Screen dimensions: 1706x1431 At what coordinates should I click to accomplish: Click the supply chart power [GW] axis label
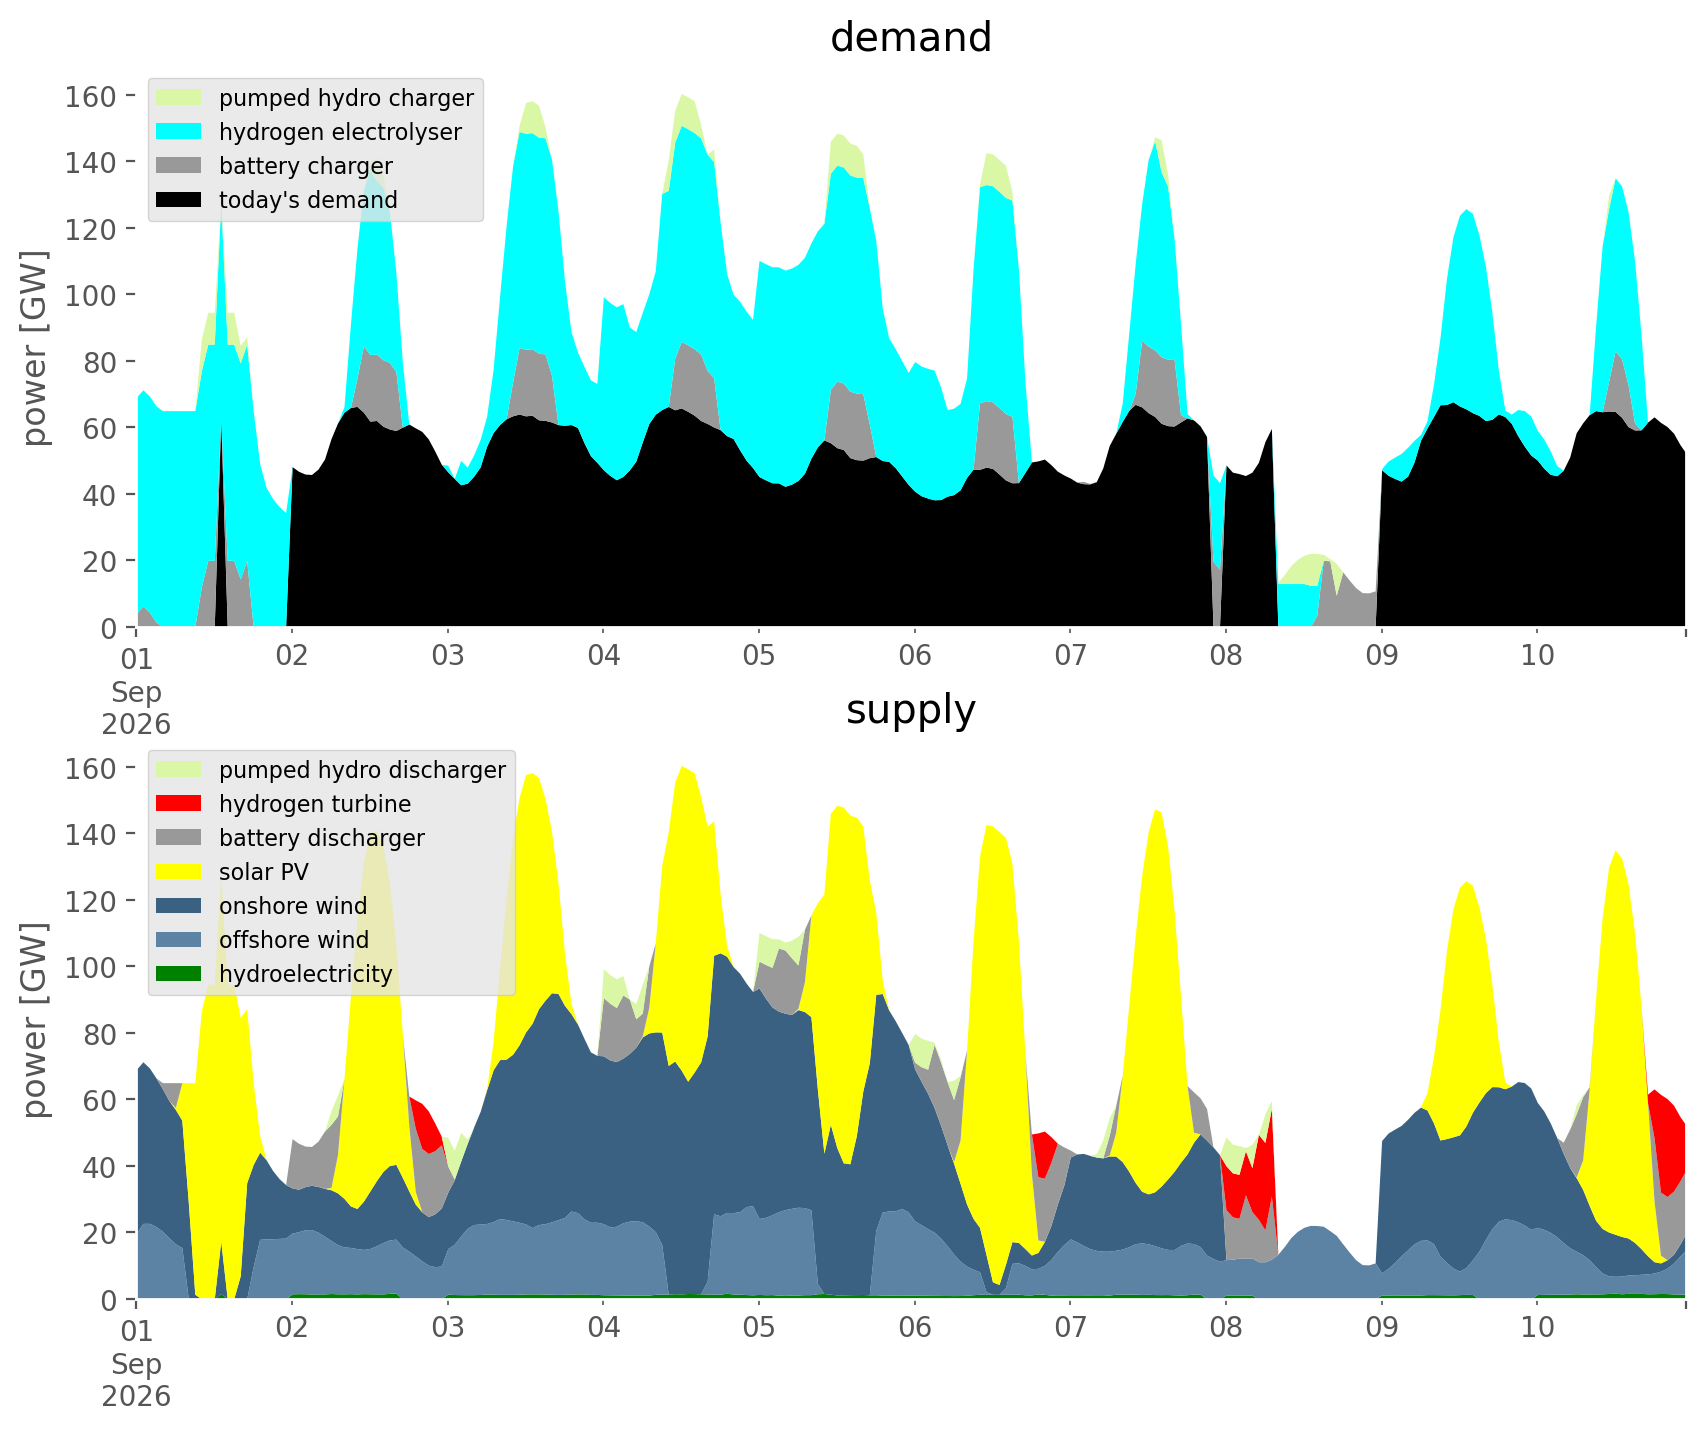(35, 1021)
